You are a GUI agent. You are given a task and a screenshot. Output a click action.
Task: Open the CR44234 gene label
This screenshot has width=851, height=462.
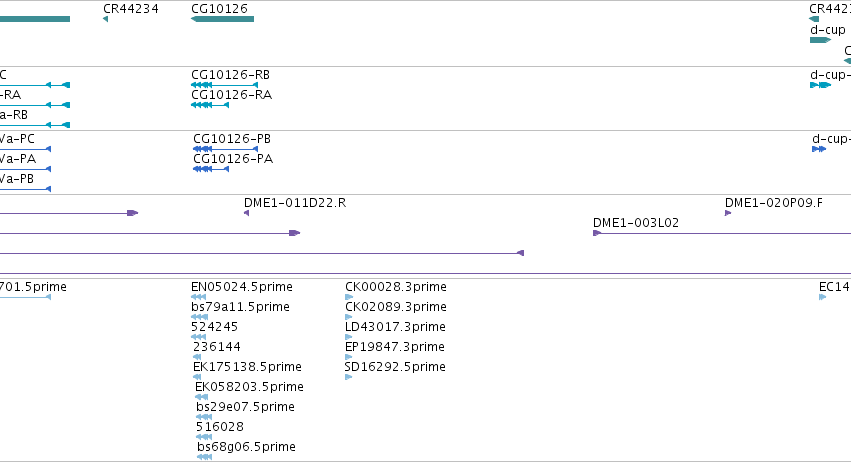(131, 9)
